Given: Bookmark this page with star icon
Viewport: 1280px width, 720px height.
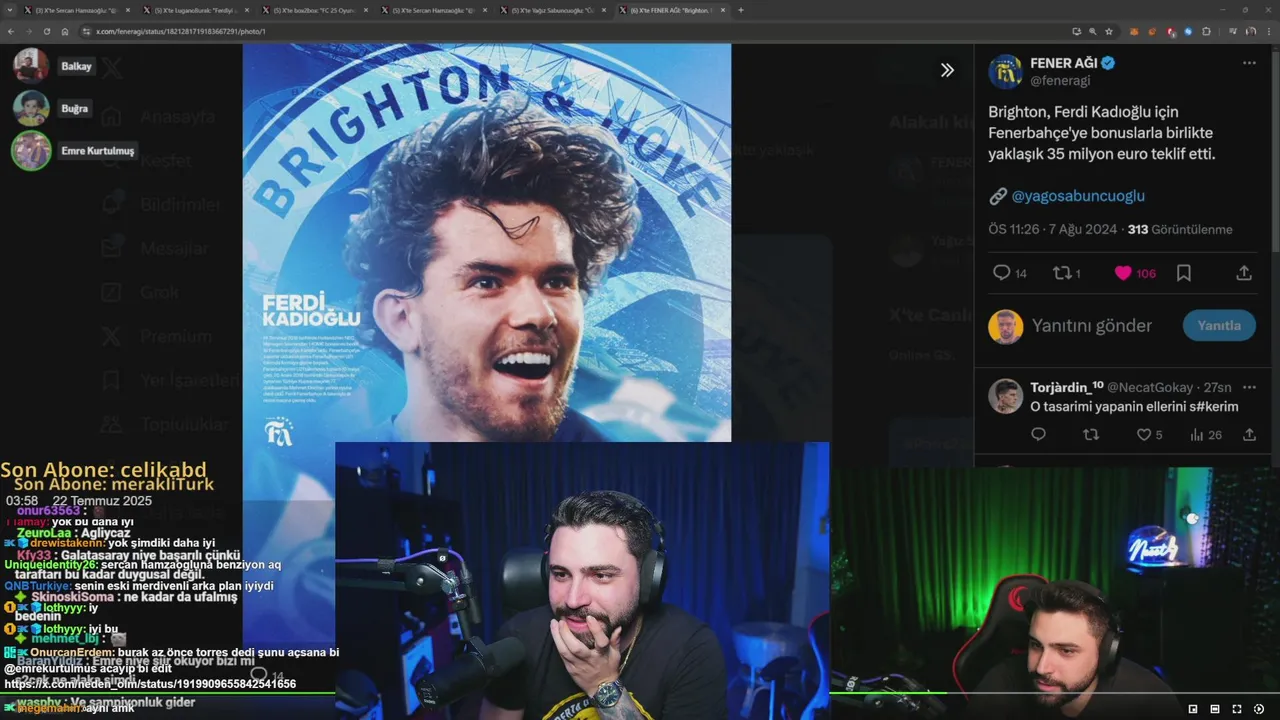Looking at the screenshot, I should coord(1109,31).
